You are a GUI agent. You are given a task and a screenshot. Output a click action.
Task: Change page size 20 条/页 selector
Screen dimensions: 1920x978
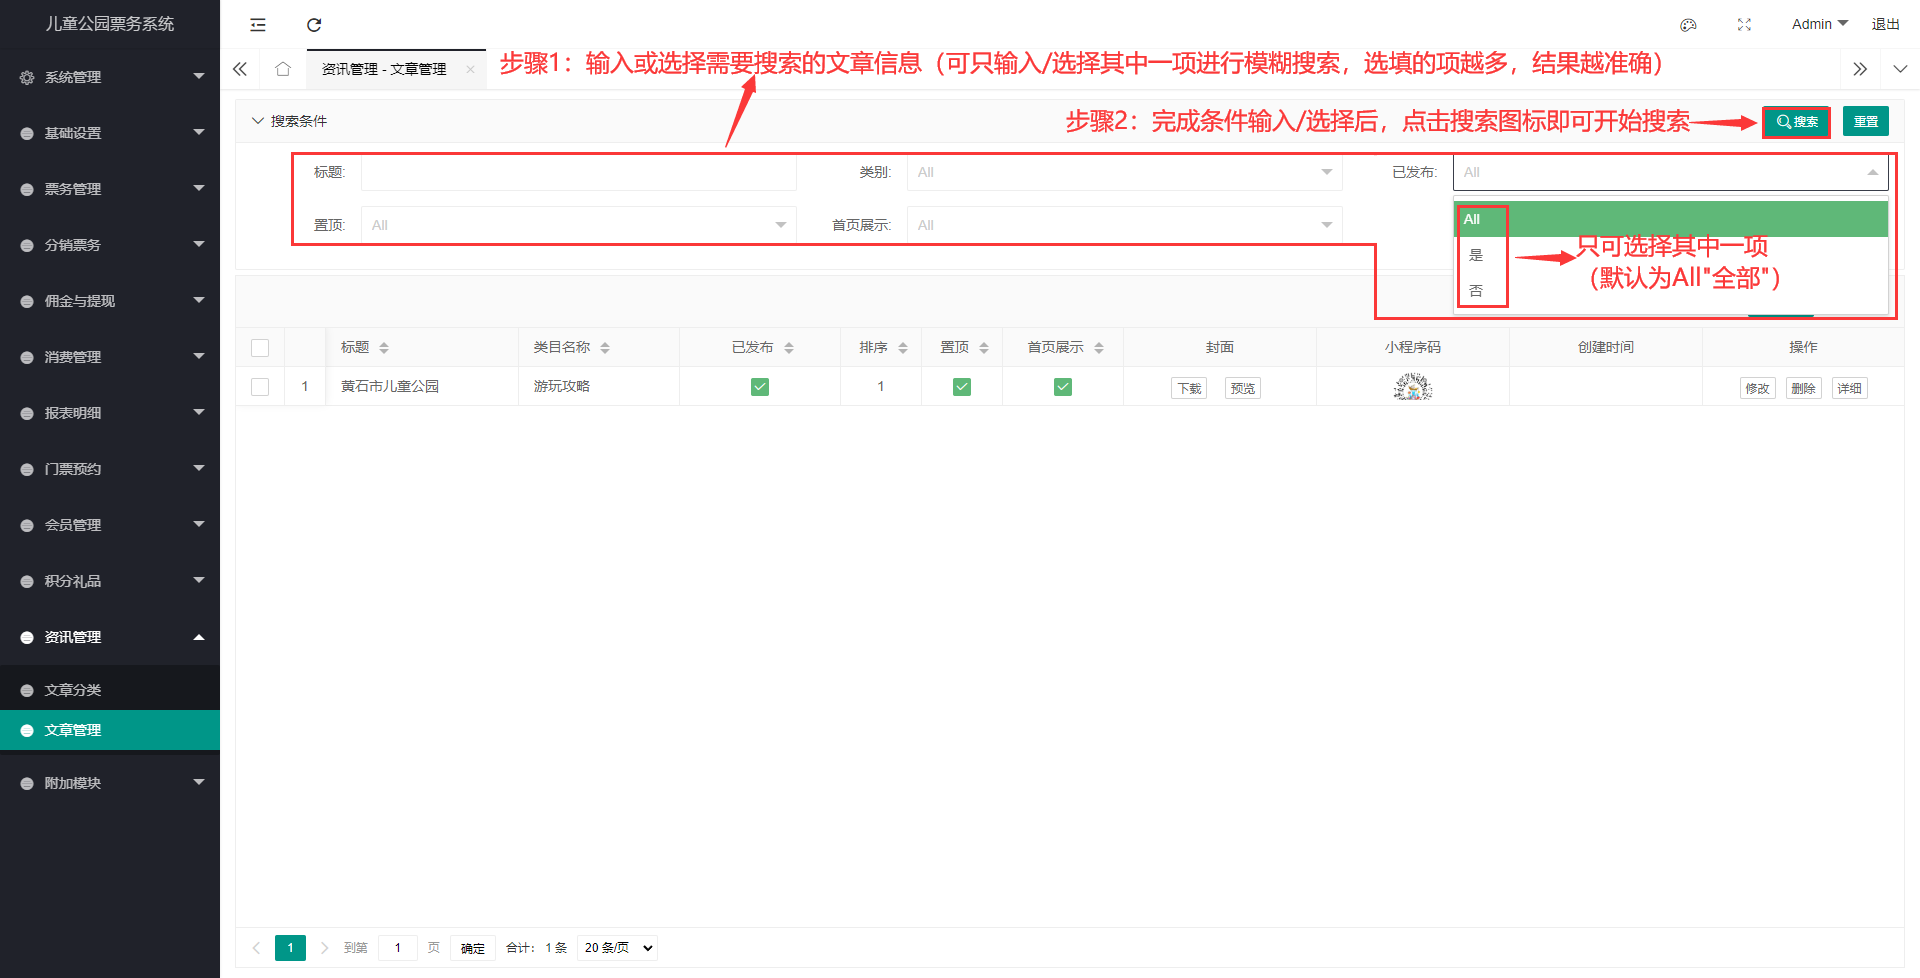pos(618,948)
